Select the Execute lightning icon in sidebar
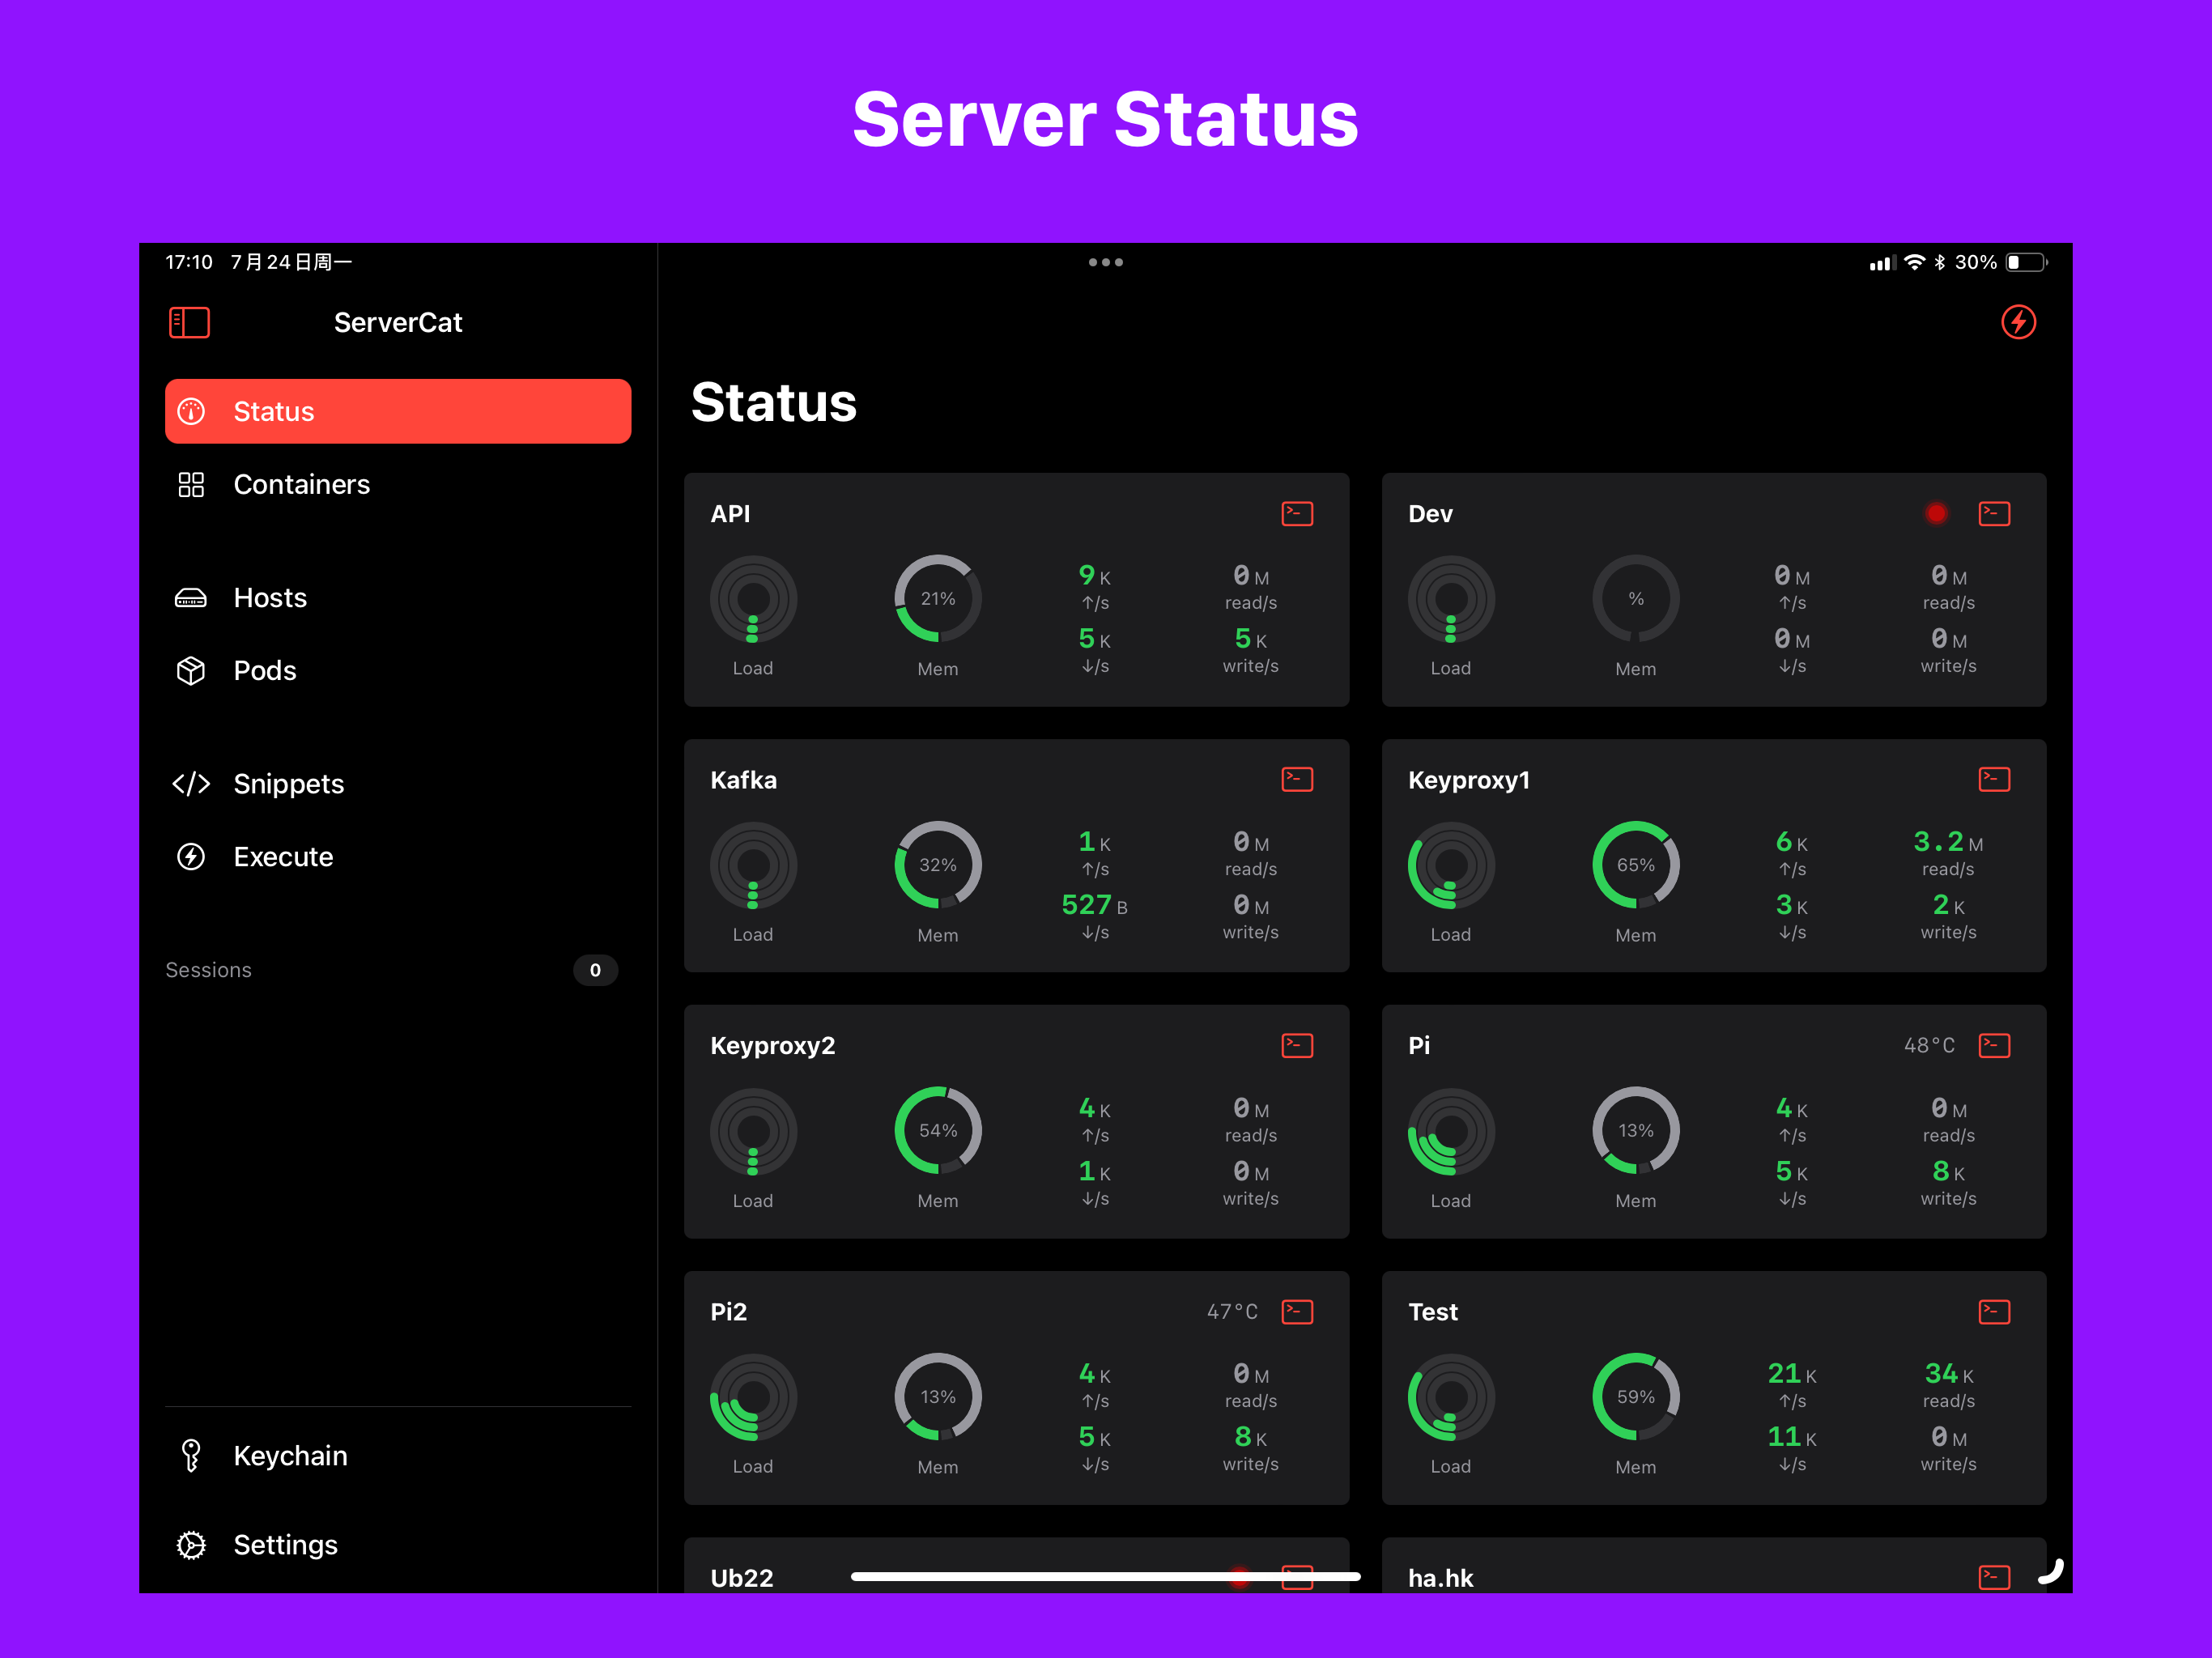The height and width of the screenshot is (1658, 2212). click(x=190, y=856)
